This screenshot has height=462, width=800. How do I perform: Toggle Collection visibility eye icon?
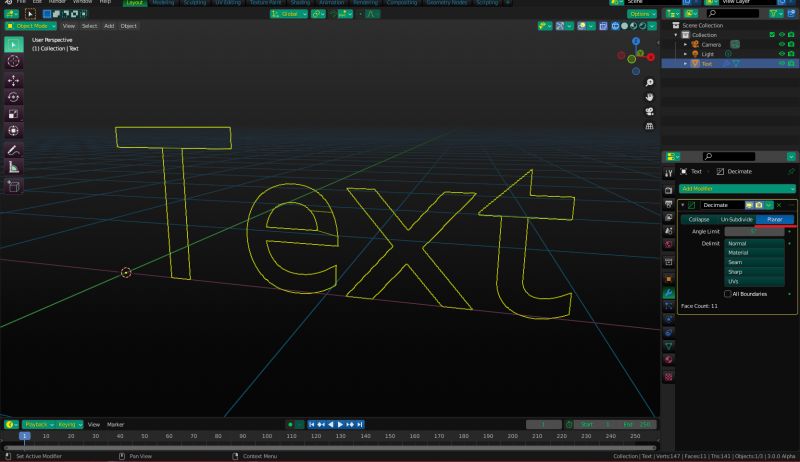pos(781,35)
